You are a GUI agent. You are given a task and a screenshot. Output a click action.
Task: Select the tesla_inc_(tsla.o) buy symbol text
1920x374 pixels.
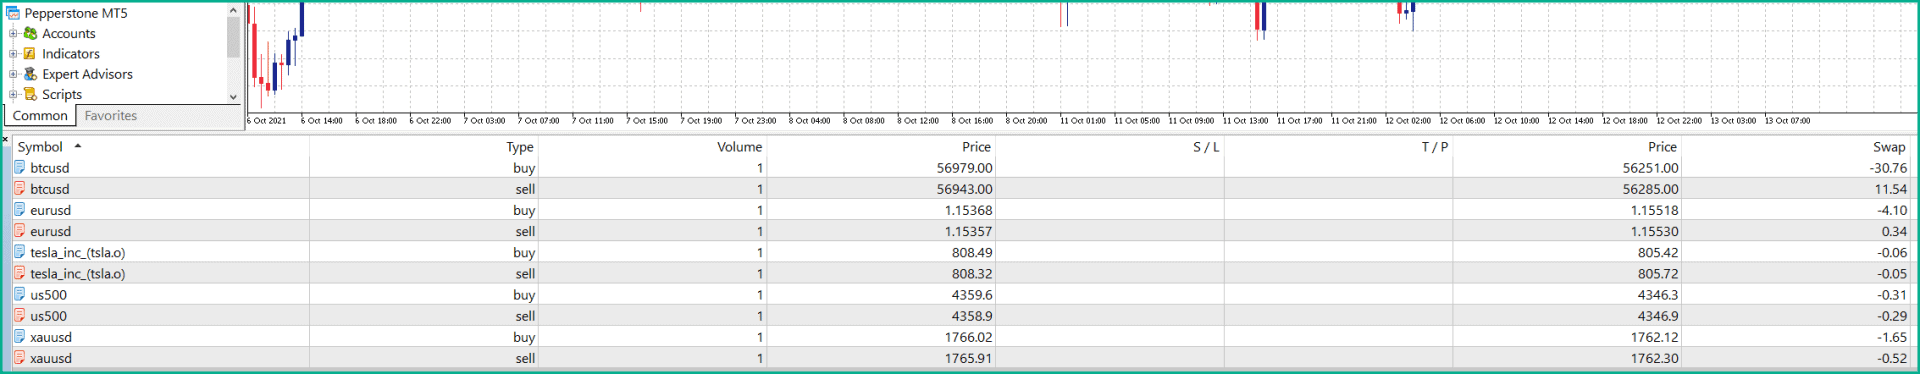(78, 252)
